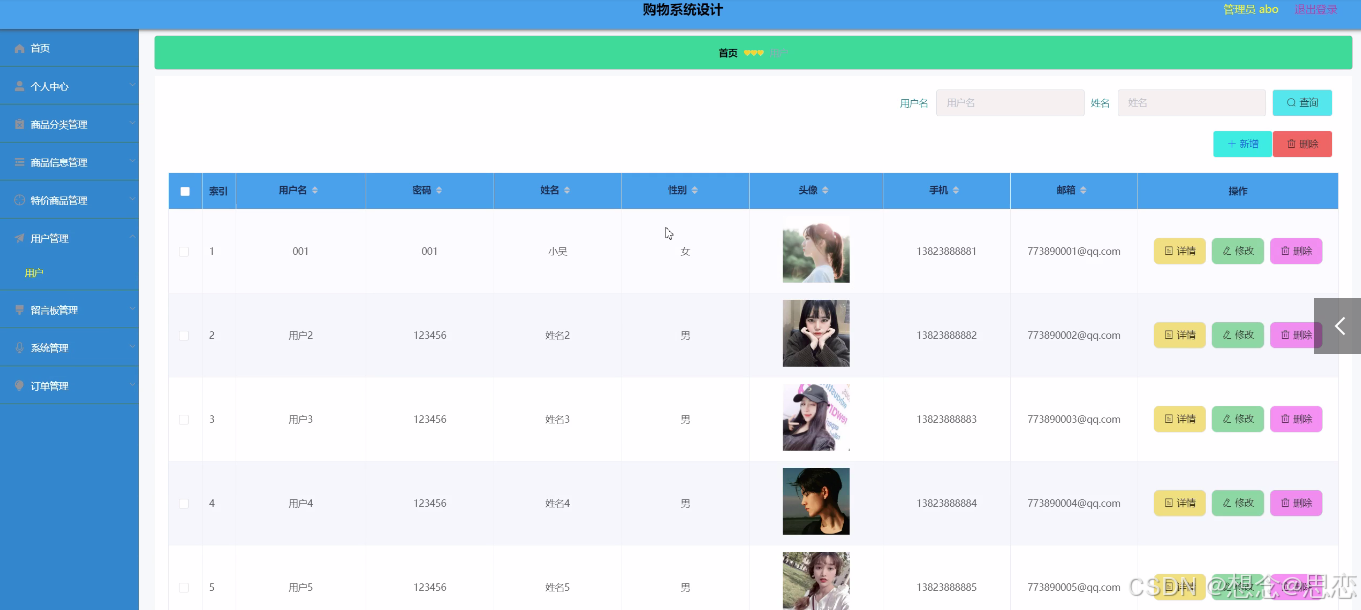Click the 新增 add button
The width and height of the screenshot is (1361, 610).
click(x=1242, y=144)
